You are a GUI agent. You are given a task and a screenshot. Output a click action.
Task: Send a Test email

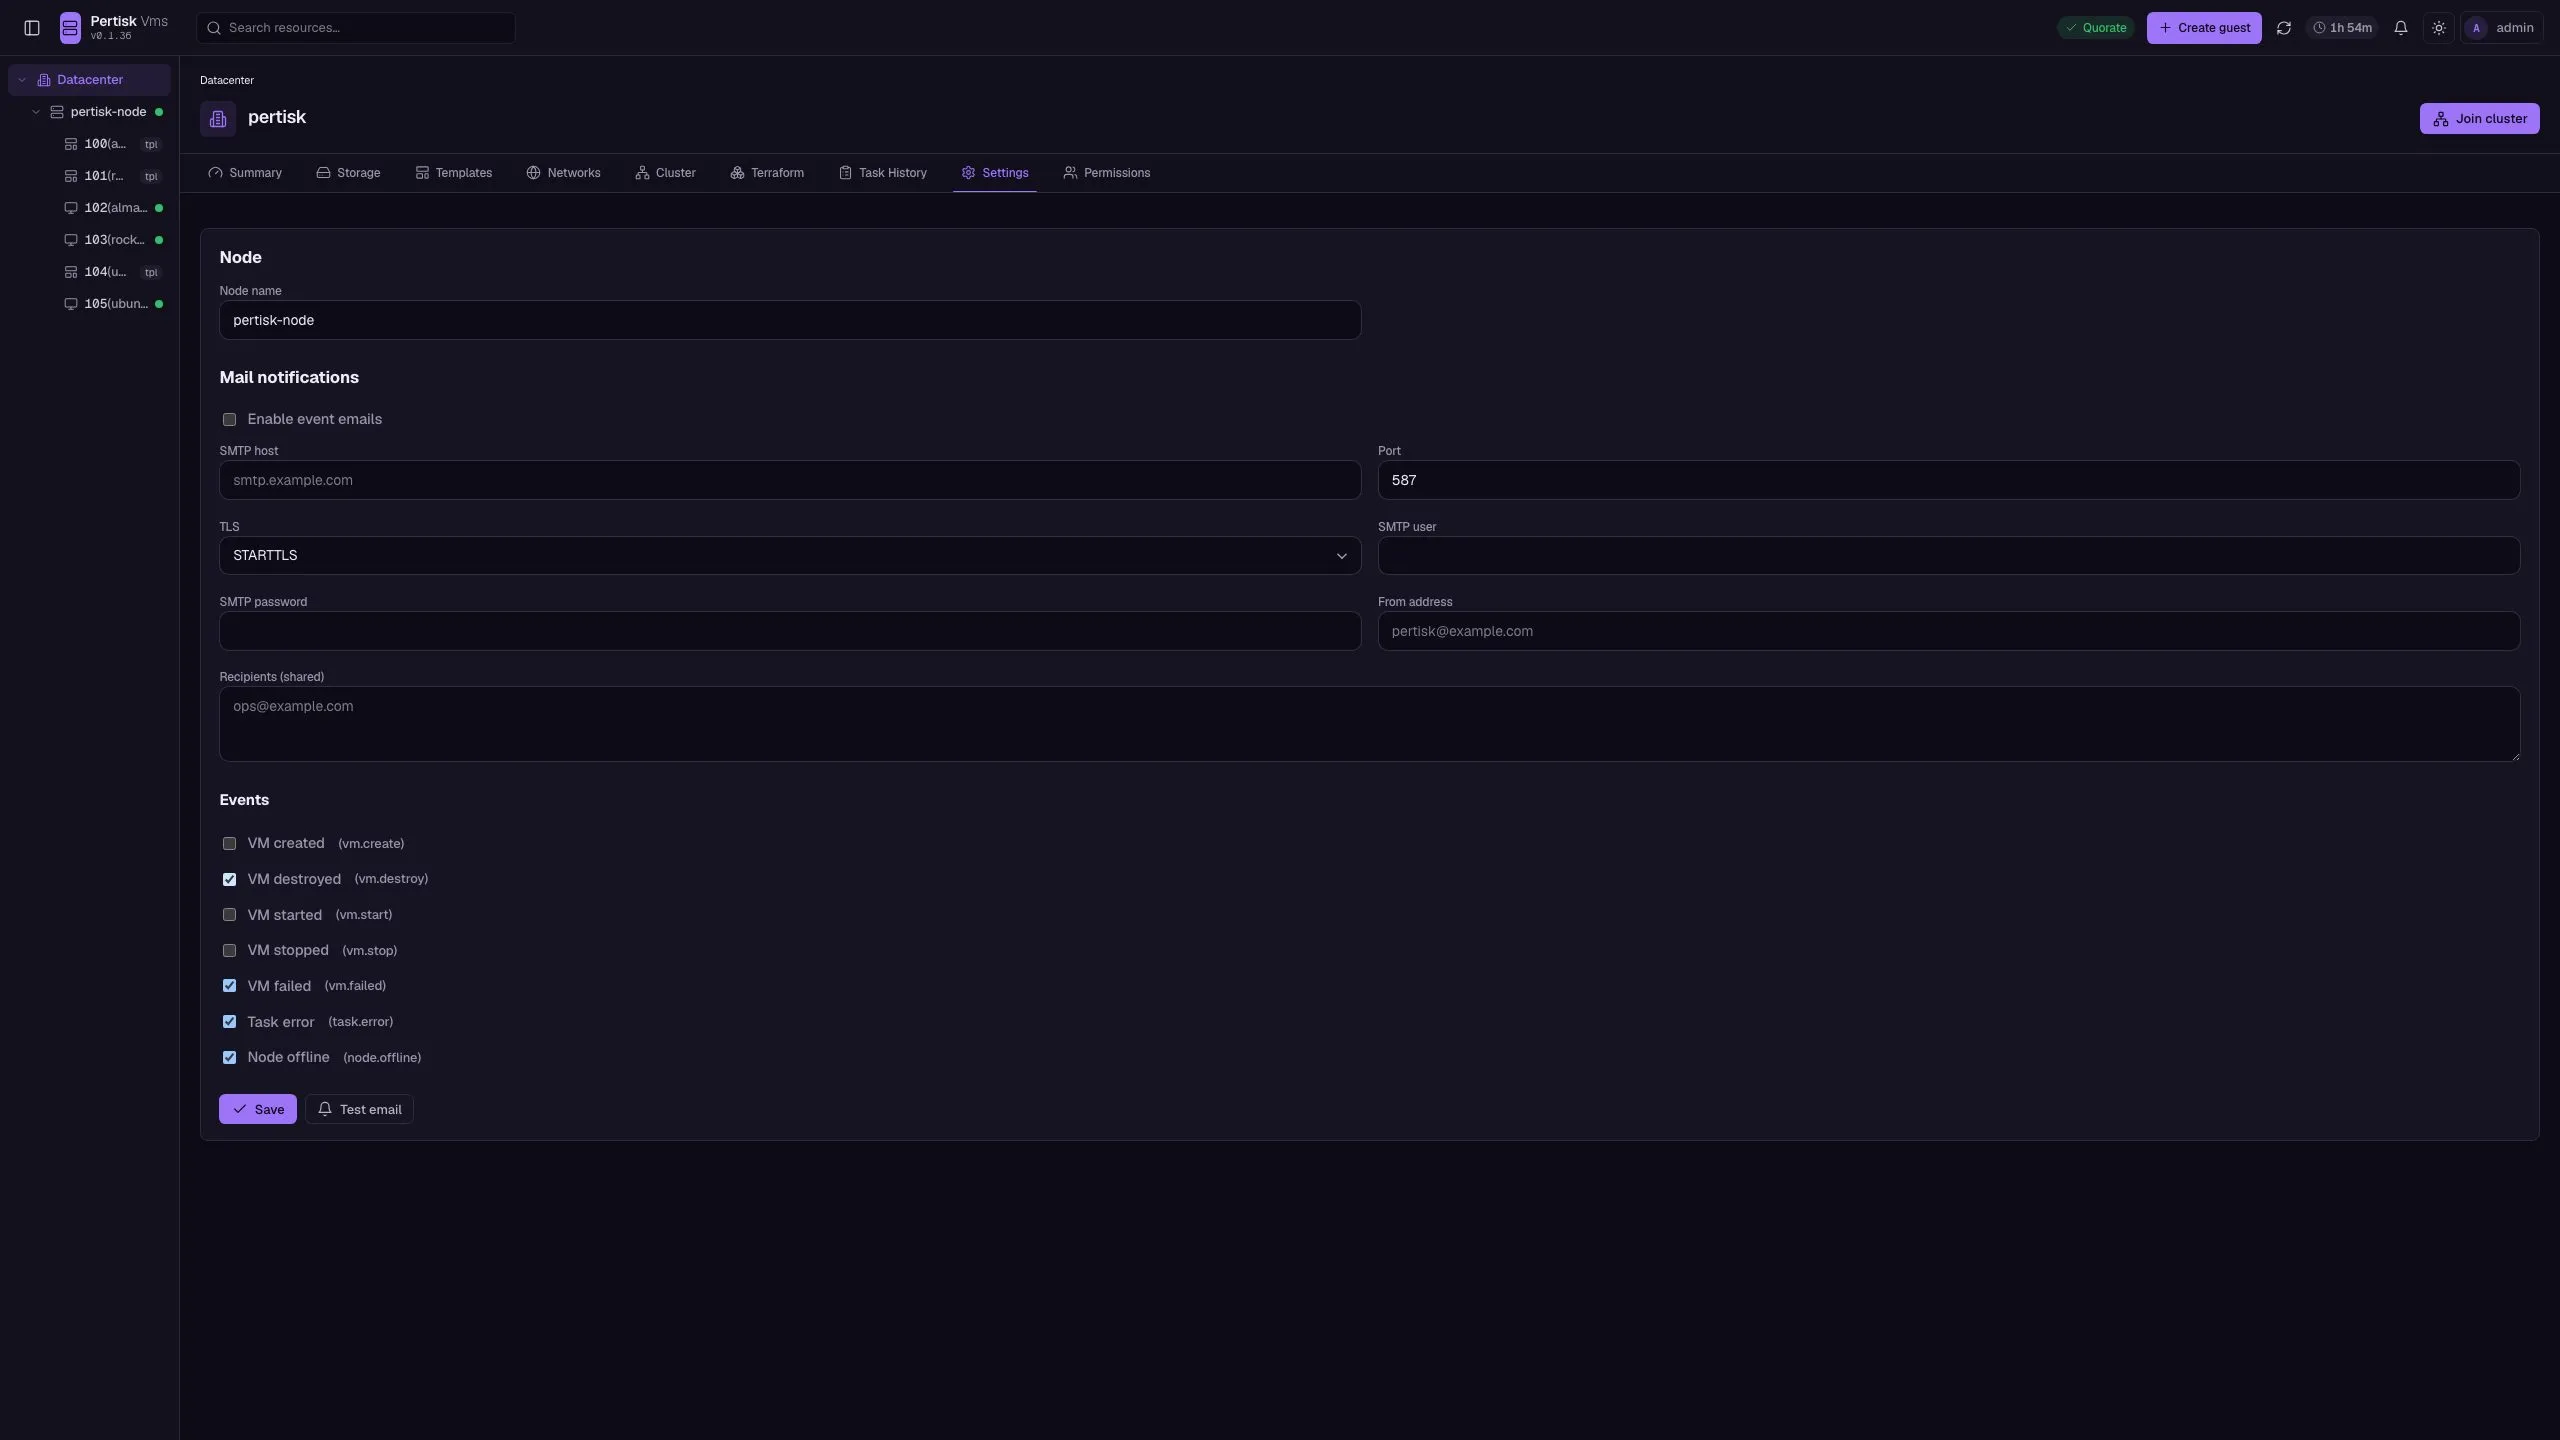pos(359,1109)
